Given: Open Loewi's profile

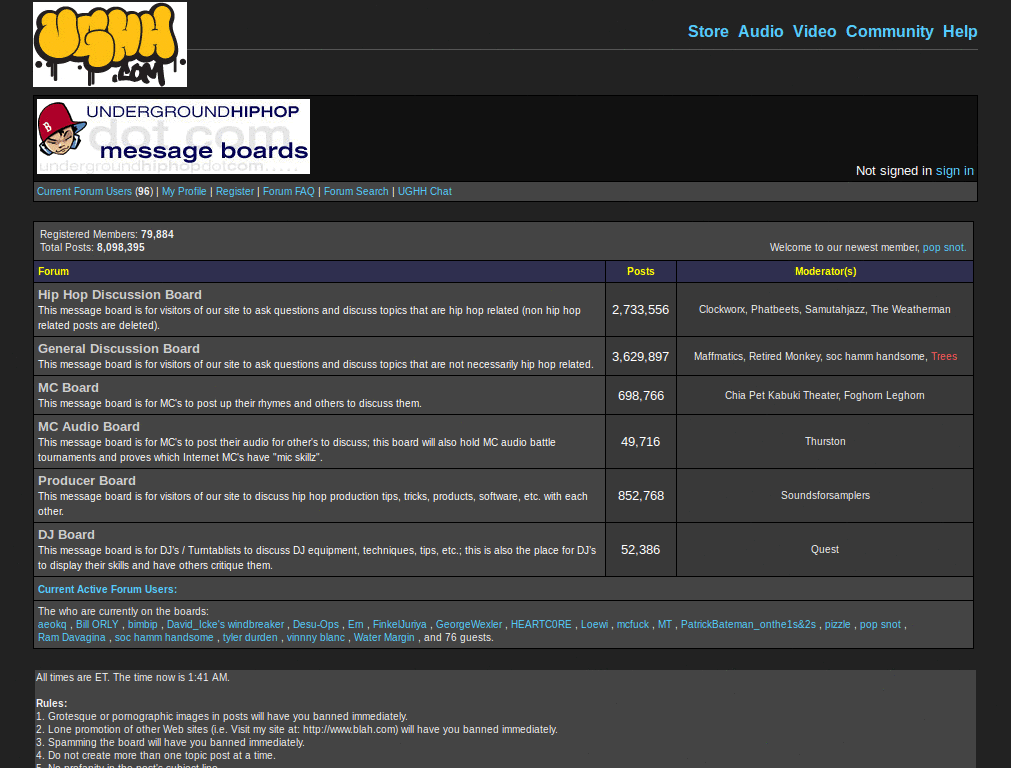Looking at the screenshot, I should [594, 624].
